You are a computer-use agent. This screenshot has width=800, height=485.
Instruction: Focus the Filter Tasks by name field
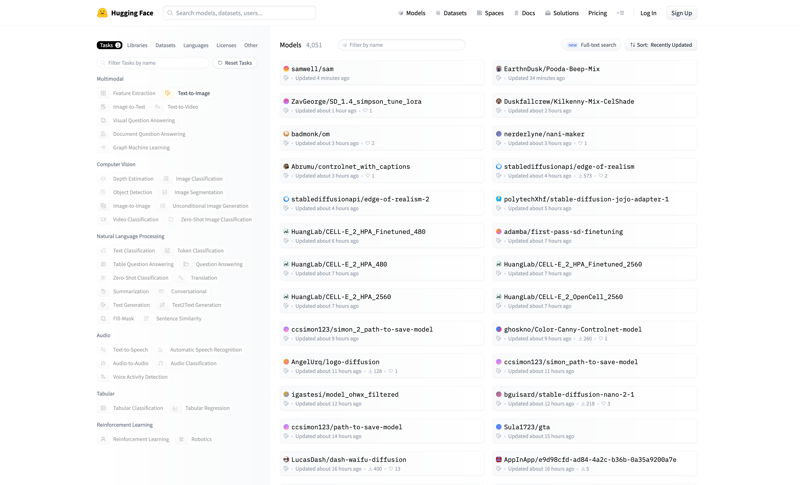pos(153,63)
